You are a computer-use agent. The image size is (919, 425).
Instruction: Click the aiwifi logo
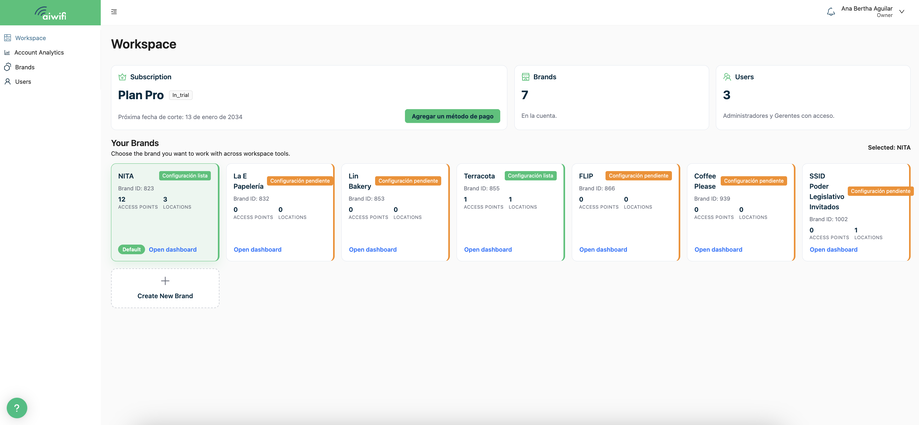coord(50,12)
